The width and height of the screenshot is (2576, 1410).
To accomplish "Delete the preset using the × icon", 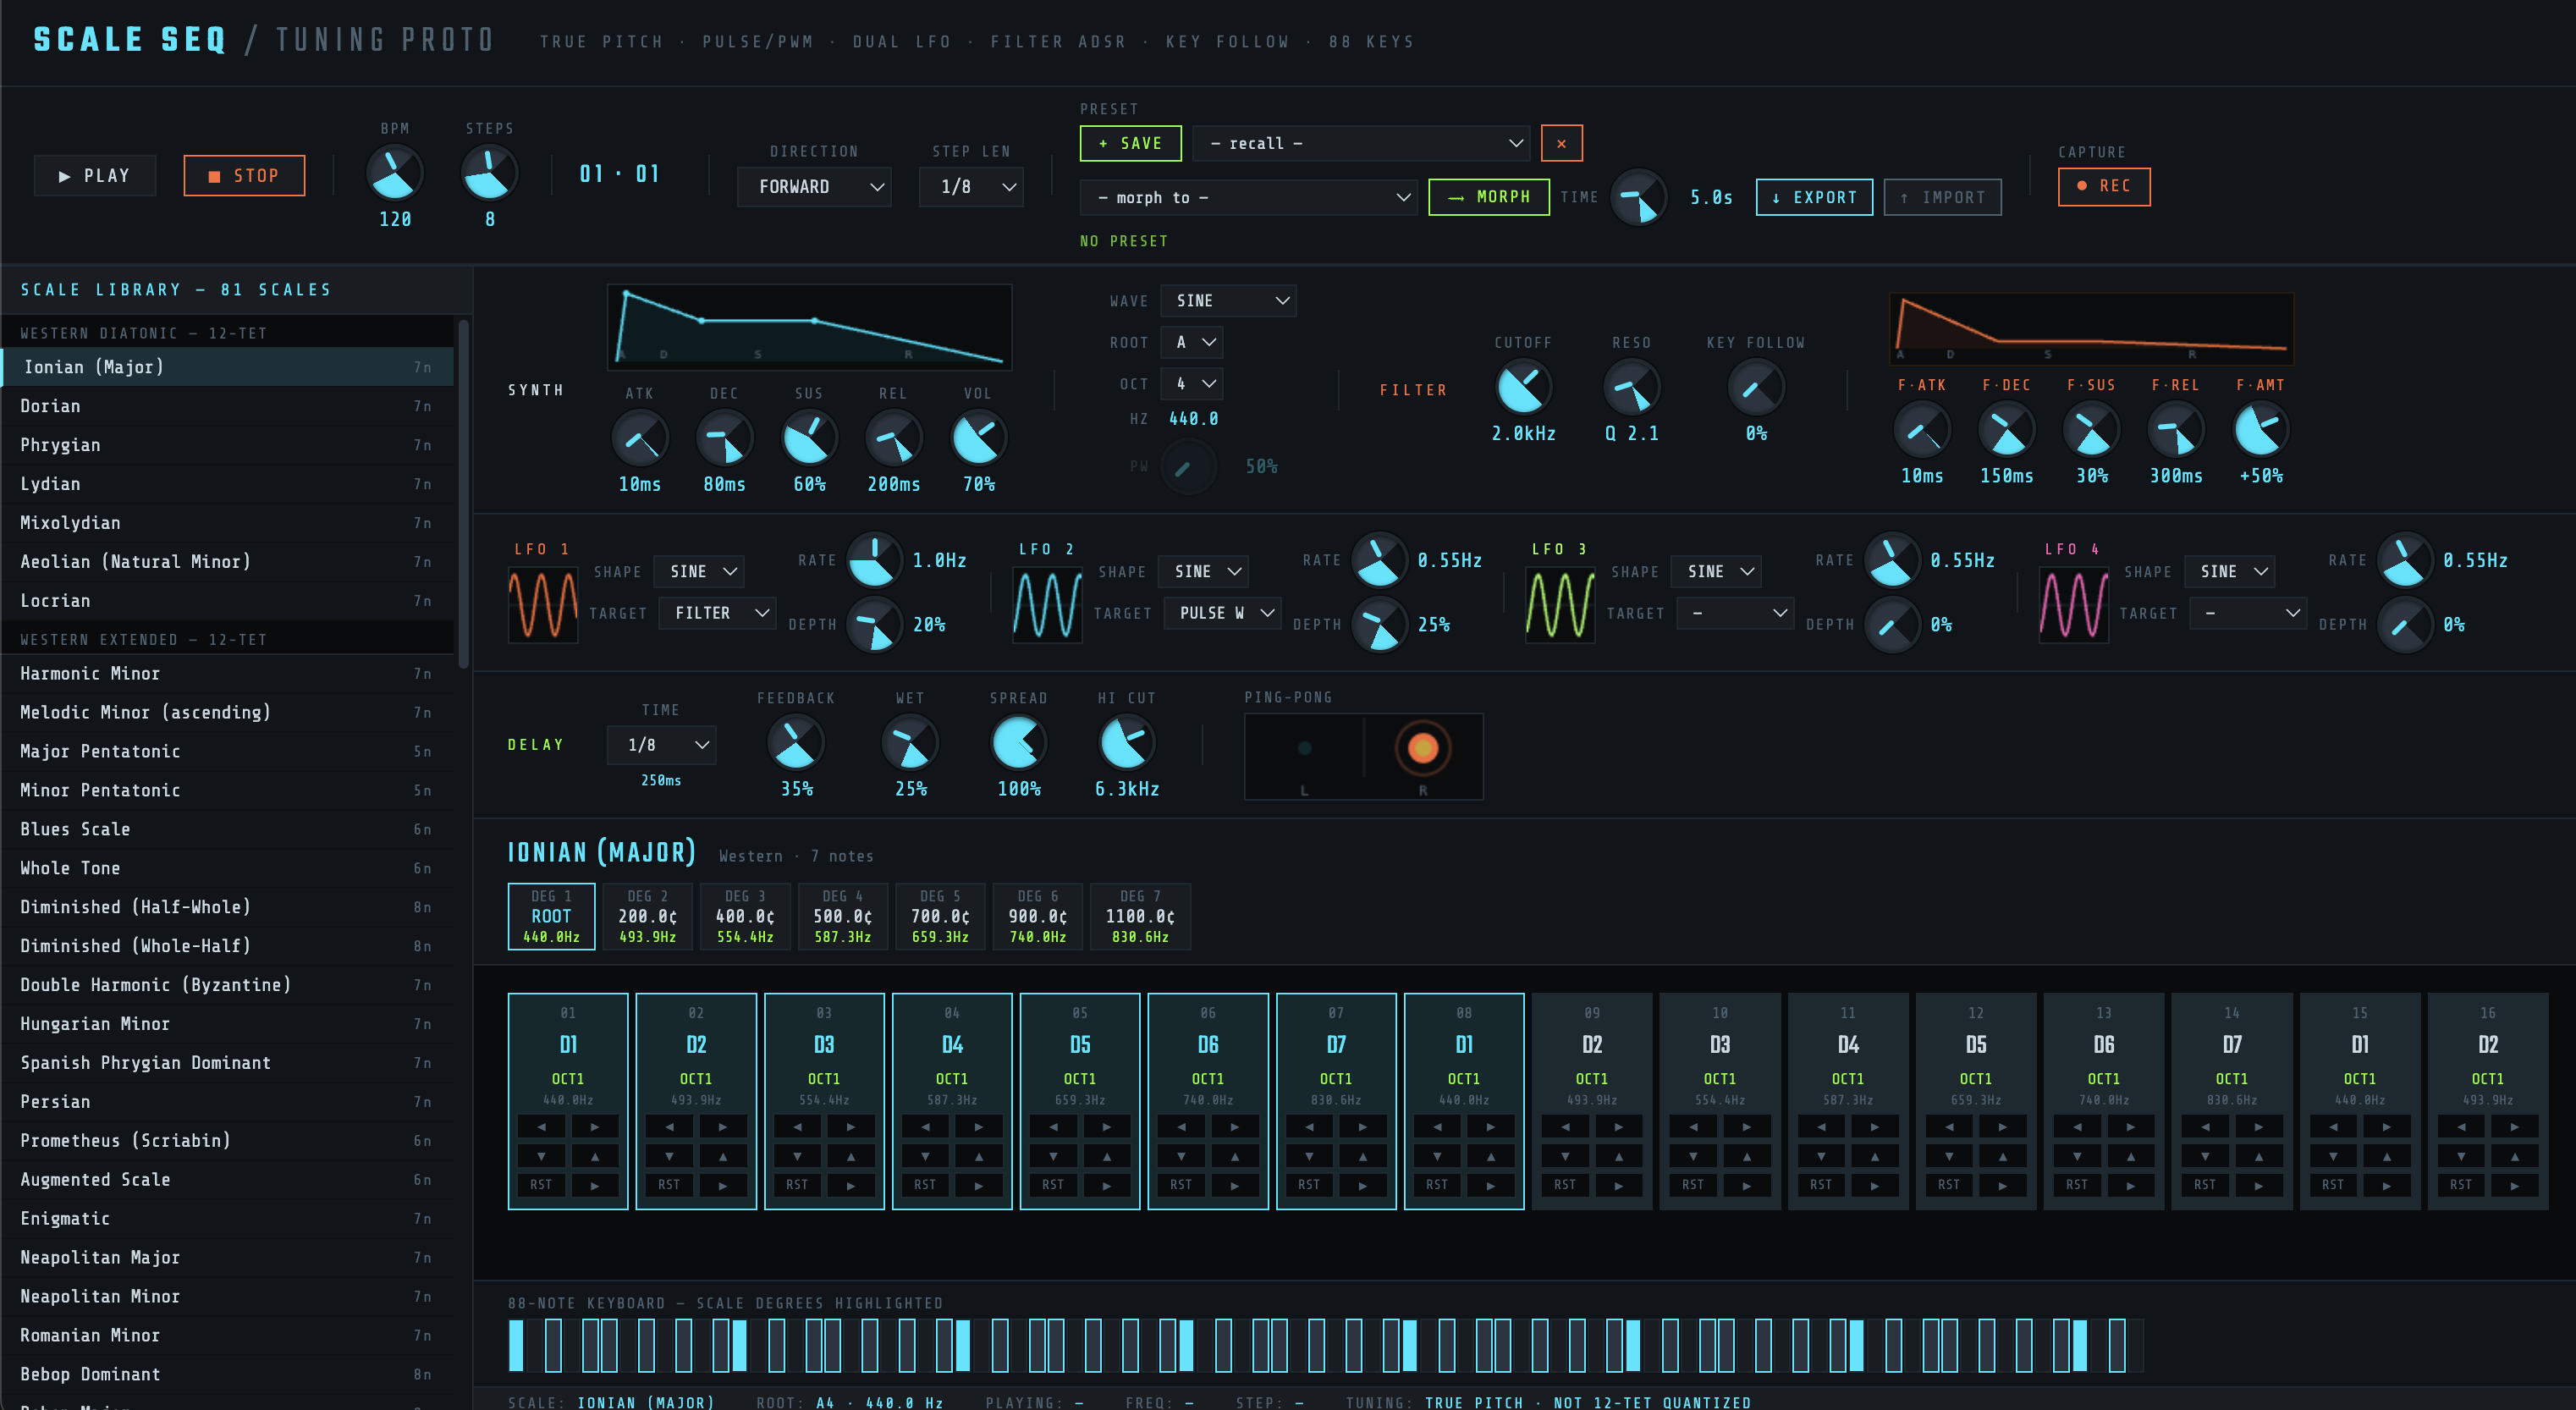I will [1561, 143].
